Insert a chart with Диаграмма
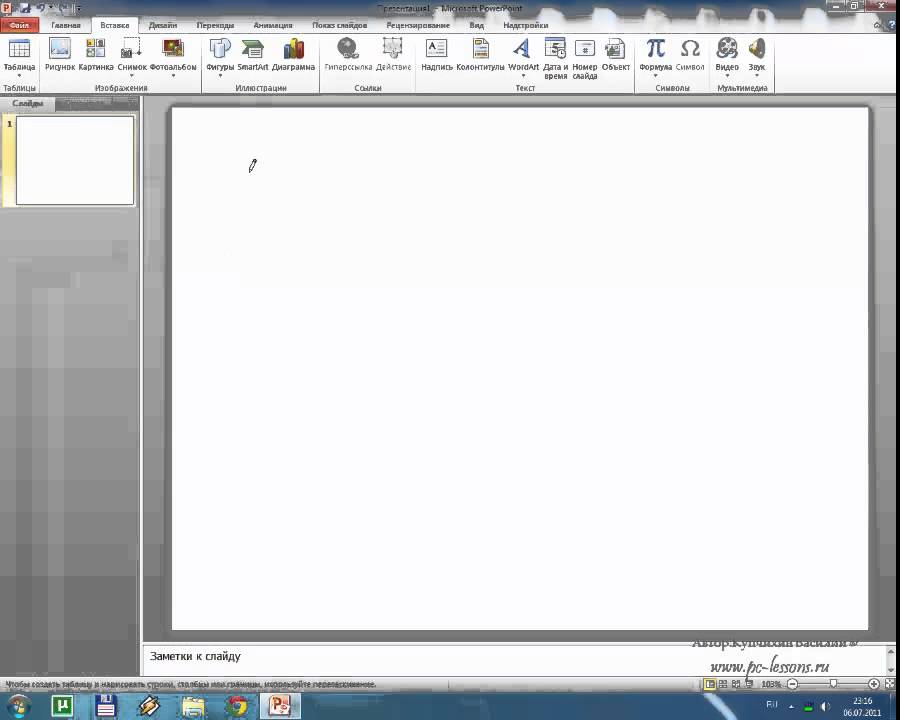Viewport: 900px width, 720px height. 293,55
